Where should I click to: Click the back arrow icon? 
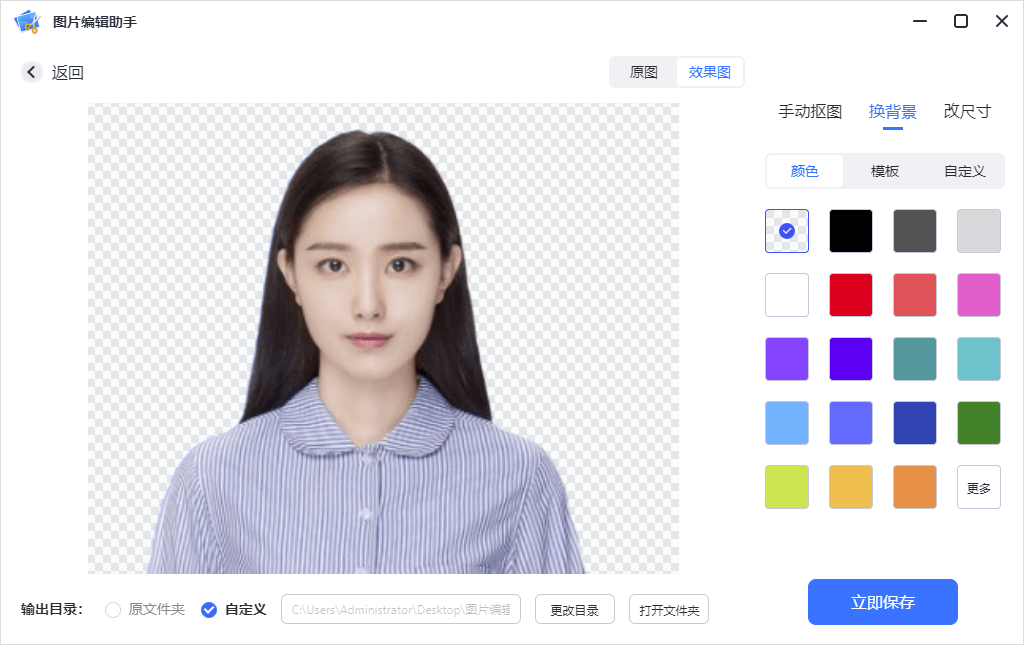click(32, 72)
